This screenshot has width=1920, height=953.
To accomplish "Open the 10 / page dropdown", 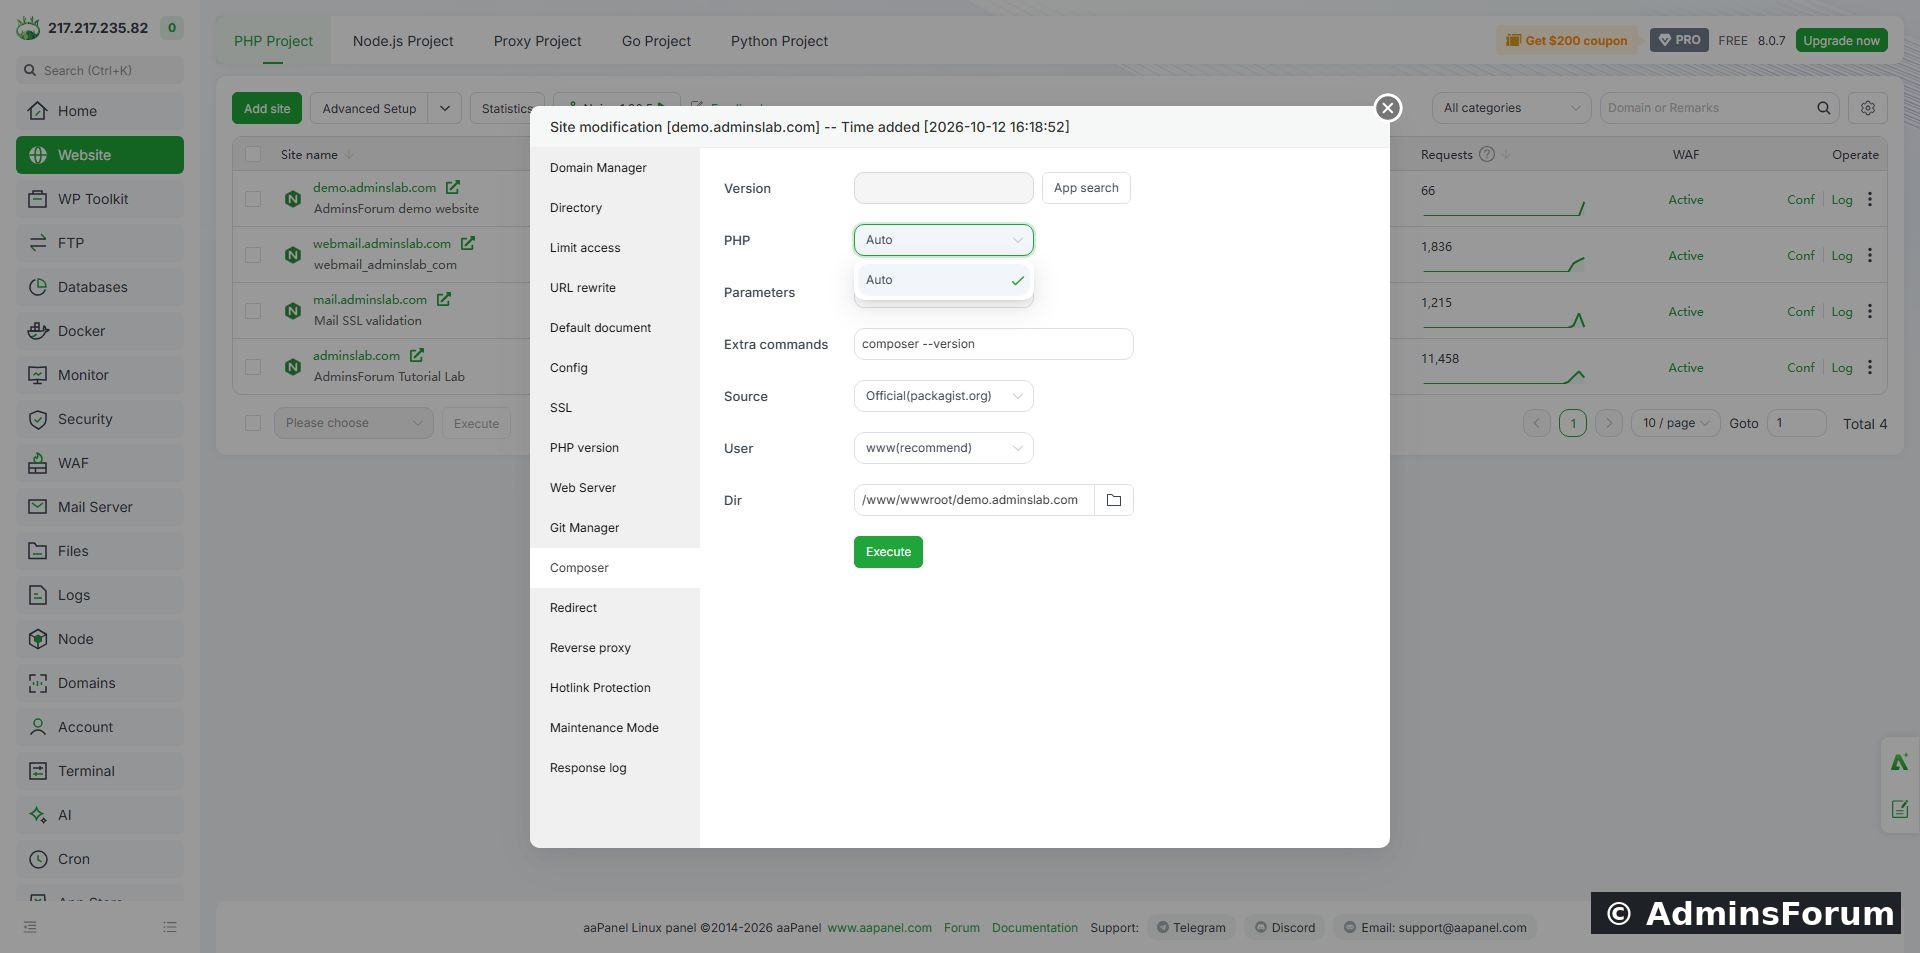I will coord(1675,423).
